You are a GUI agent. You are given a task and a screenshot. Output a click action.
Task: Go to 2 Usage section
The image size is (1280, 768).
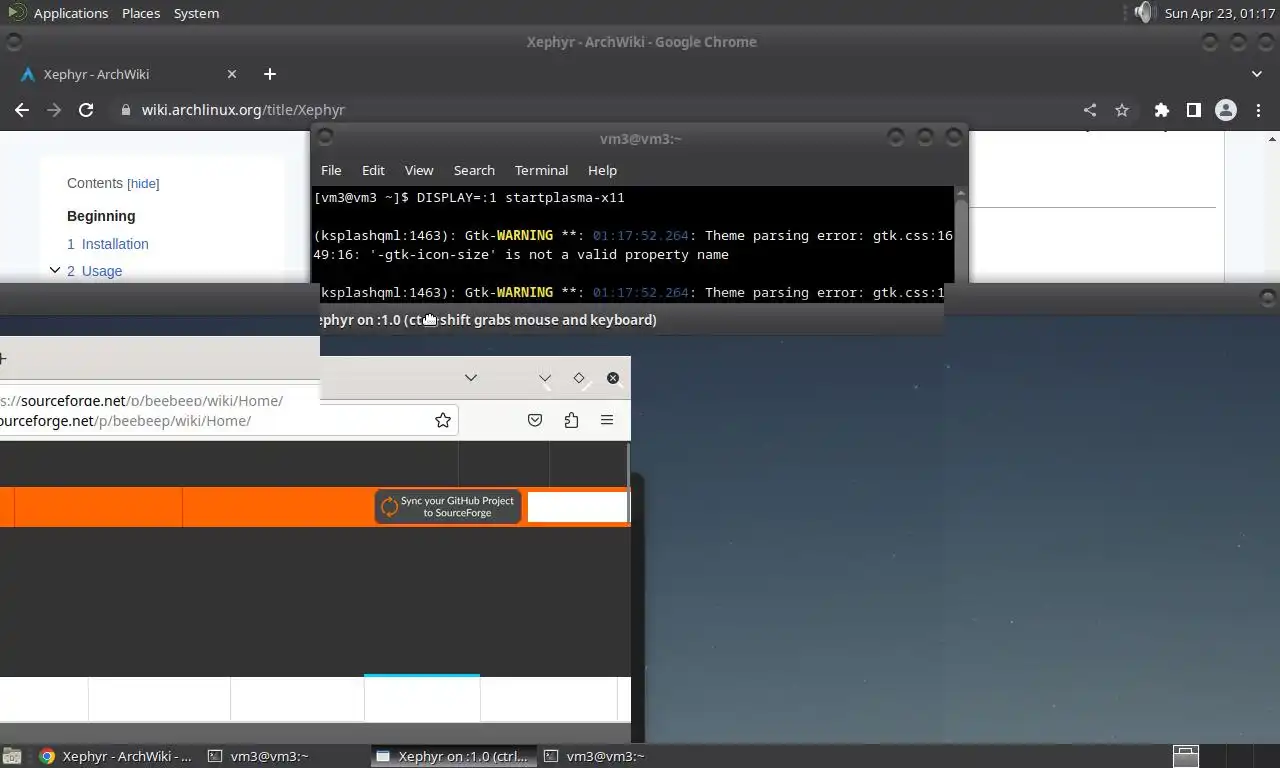tap(95, 271)
